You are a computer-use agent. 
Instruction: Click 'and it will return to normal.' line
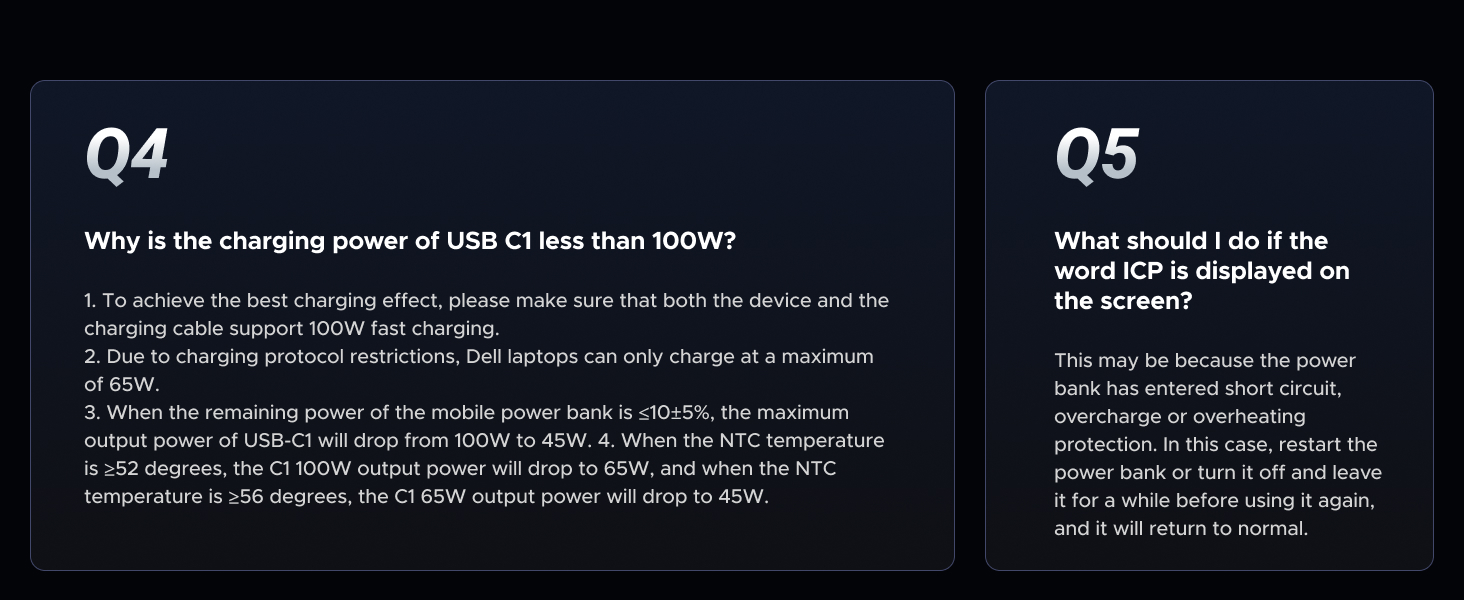click(x=1180, y=528)
